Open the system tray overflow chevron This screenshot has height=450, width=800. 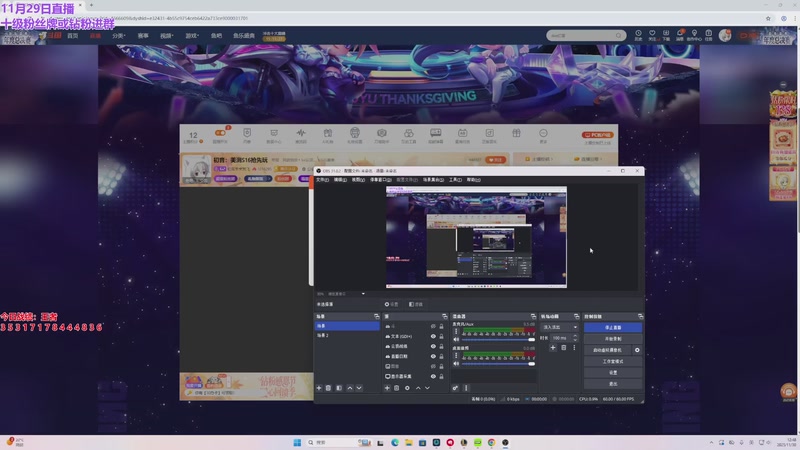(x=711, y=442)
